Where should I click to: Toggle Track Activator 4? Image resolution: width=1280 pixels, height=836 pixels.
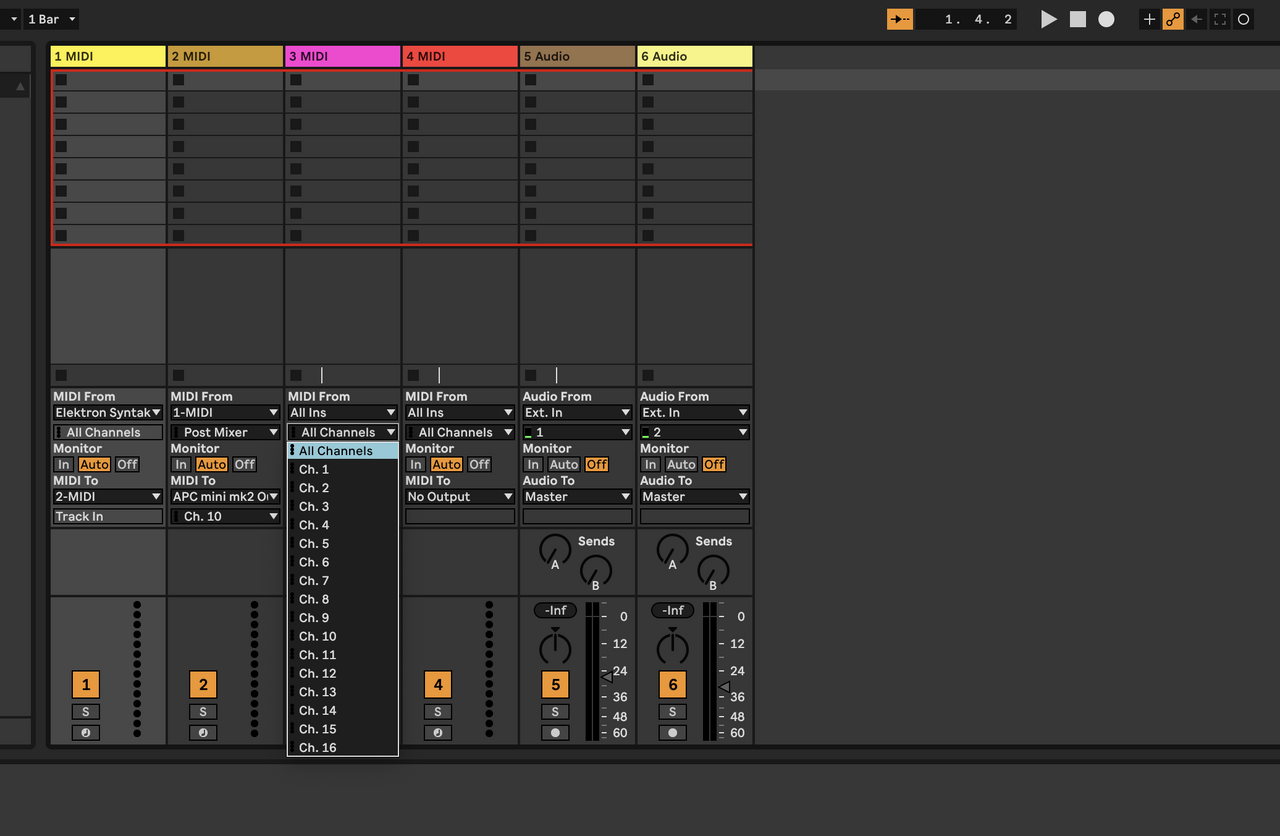438,685
